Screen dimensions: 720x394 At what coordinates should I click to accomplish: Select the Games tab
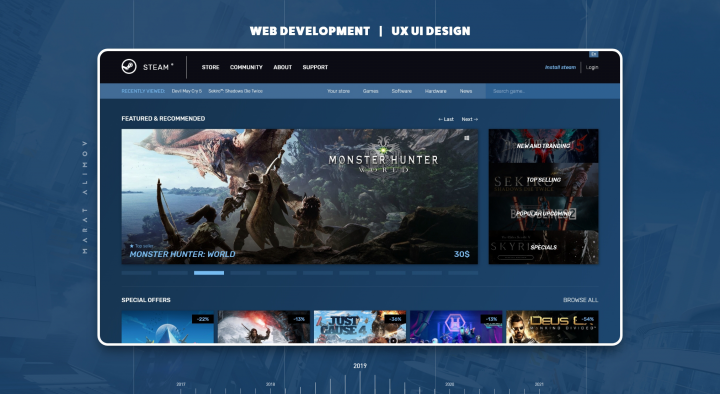pyautogui.click(x=371, y=91)
